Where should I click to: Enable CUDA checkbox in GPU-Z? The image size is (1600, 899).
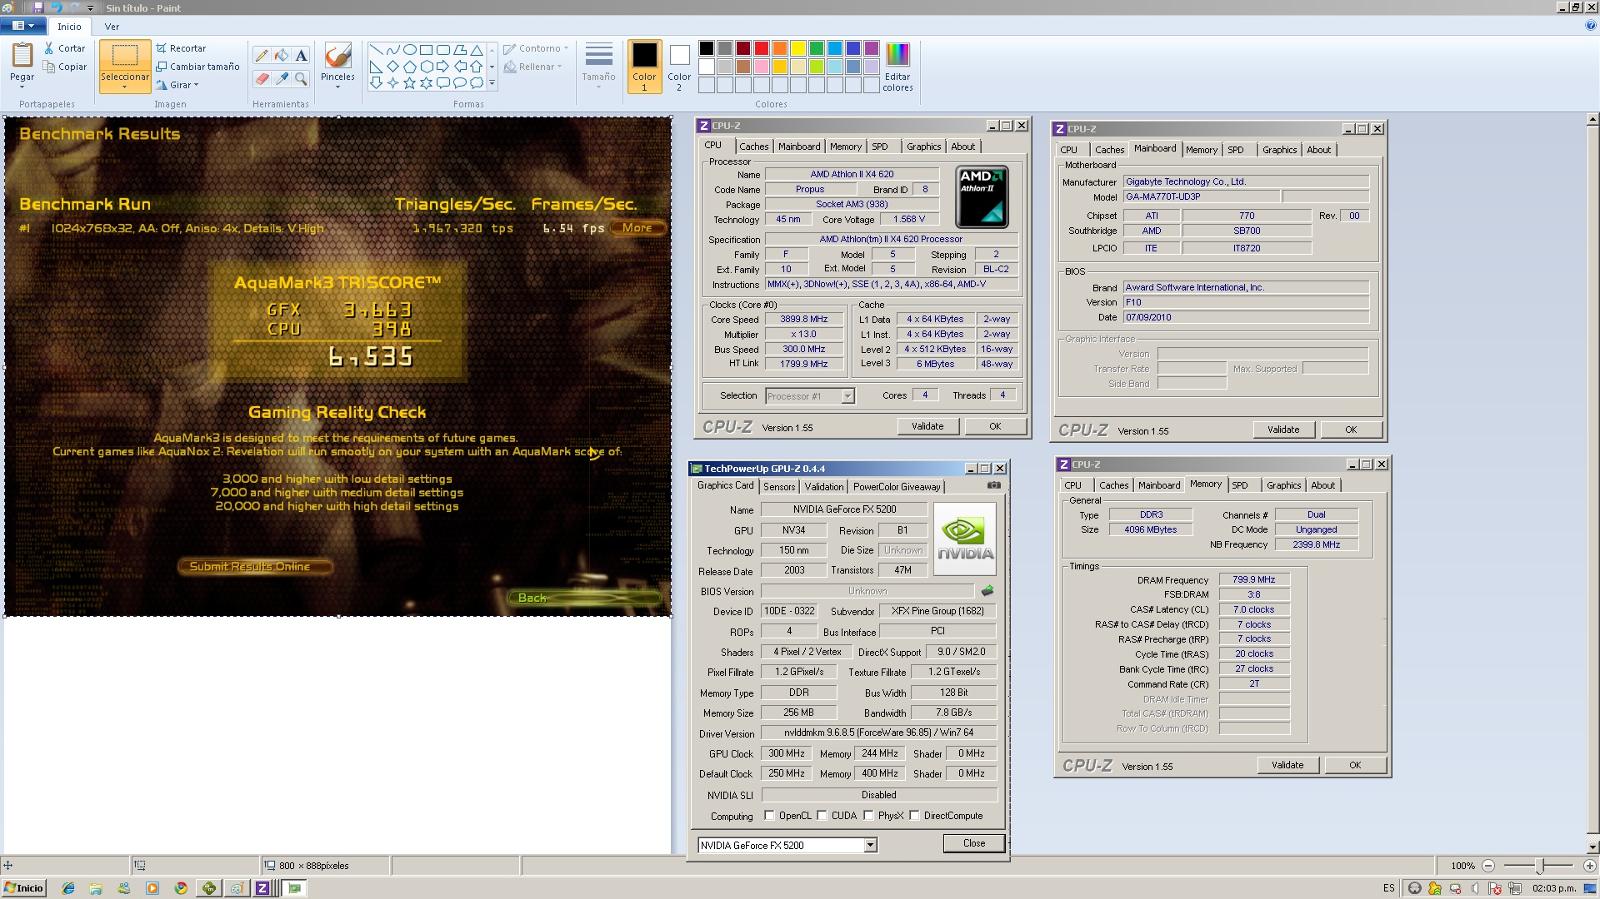click(822, 816)
